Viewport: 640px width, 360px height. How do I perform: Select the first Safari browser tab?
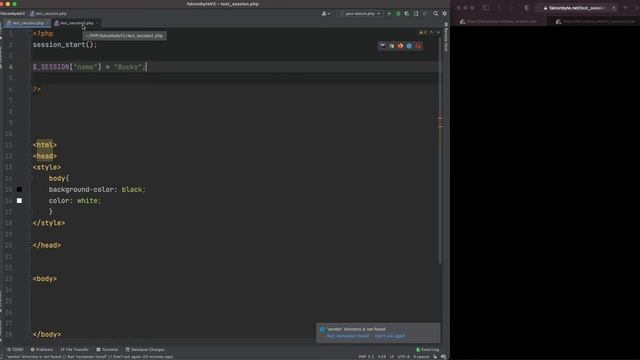pos(498,21)
